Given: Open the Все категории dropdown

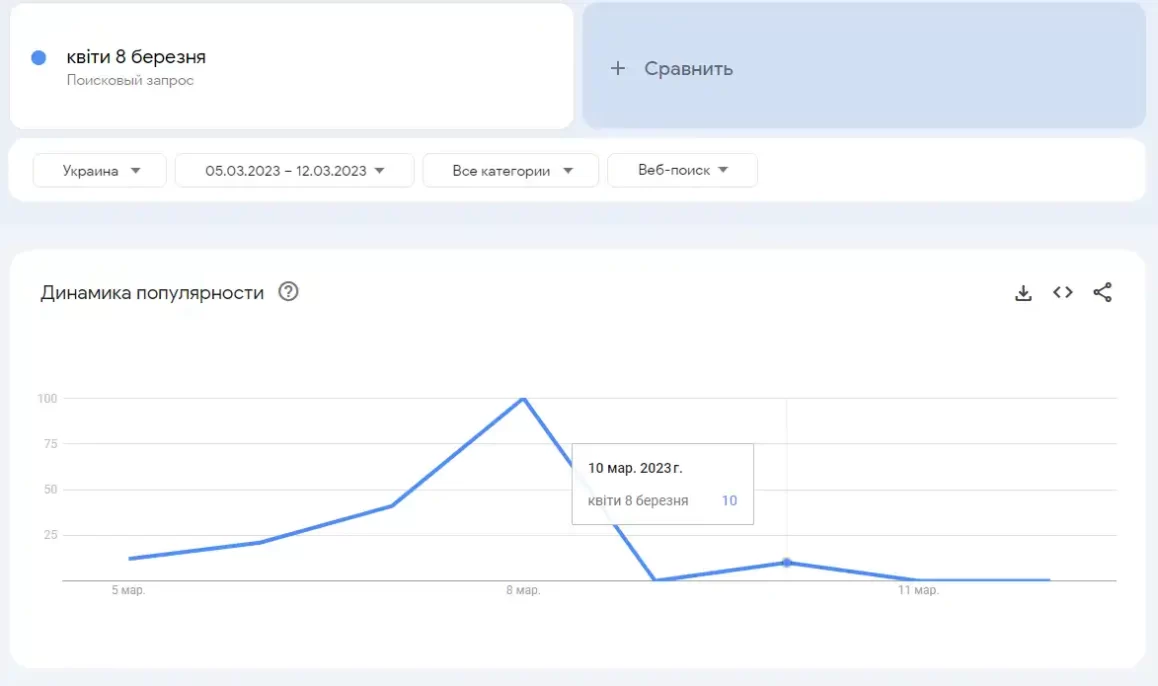Looking at the screenshot, I should tap(511, 171).
